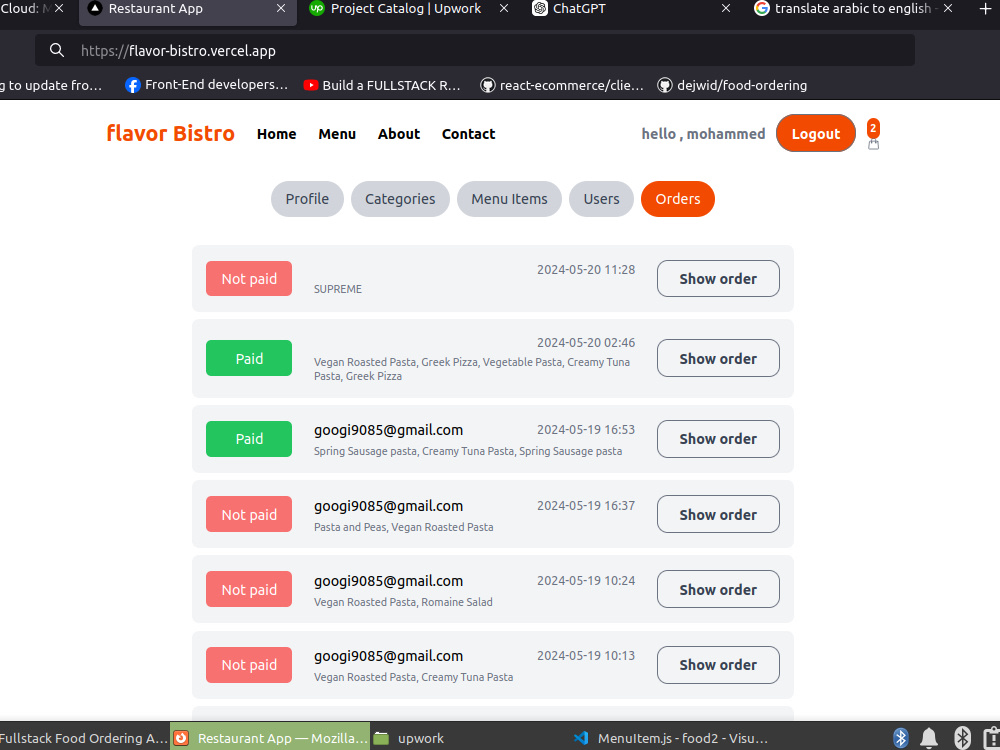Click the text 'Vegan Roasted Pasta, Romaine Salad'
Screen dimensions: 1000x750
point(403,602)
